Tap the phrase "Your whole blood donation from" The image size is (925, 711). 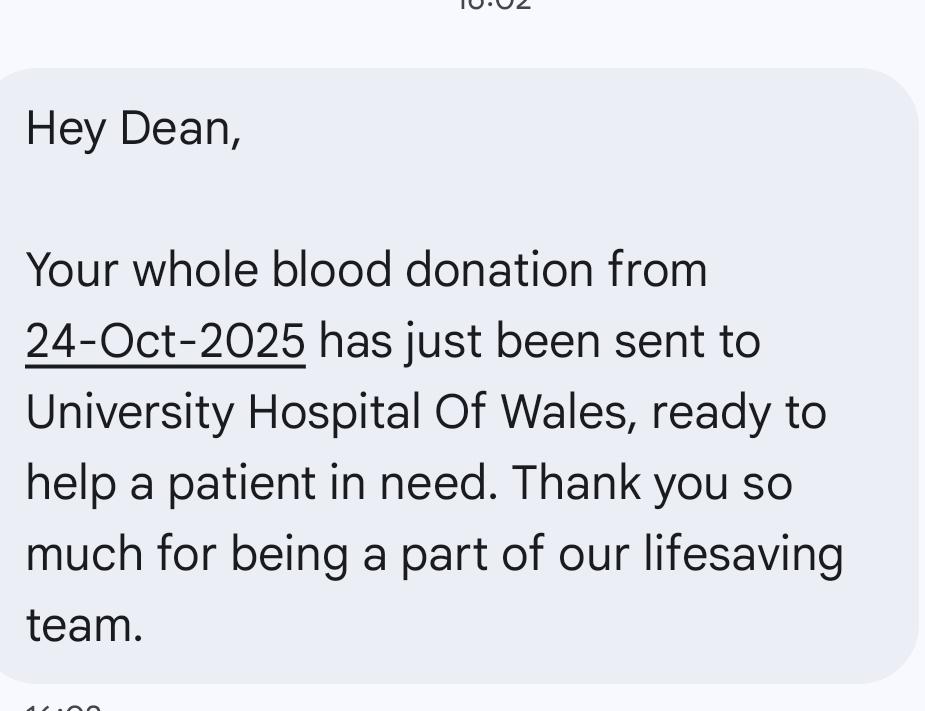click(x=366, y=270)
